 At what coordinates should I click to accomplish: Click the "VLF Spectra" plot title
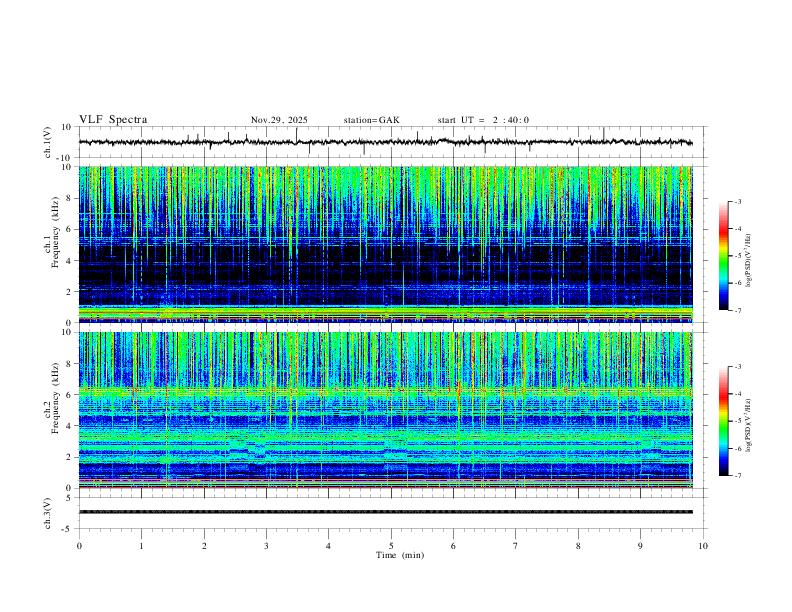click(x=113, y=120)
